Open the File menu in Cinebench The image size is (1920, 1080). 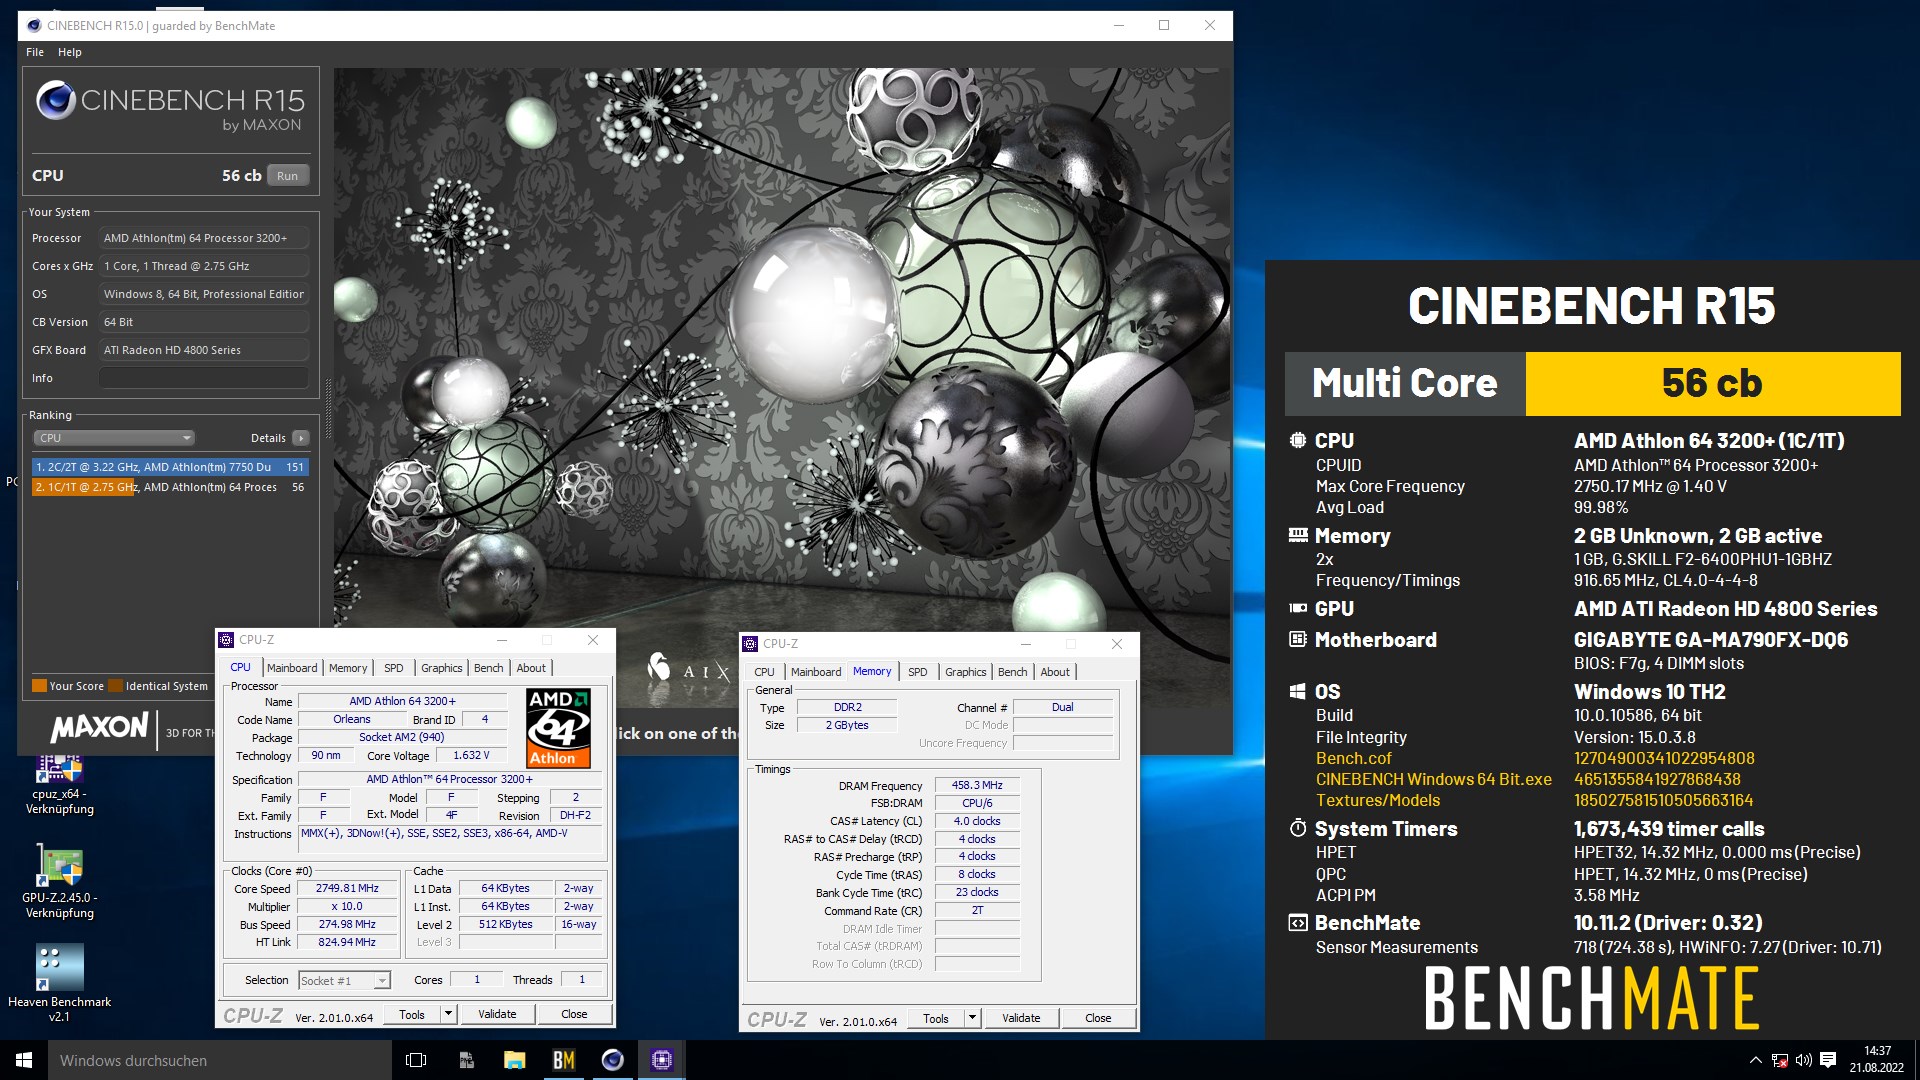coord(35,52)
